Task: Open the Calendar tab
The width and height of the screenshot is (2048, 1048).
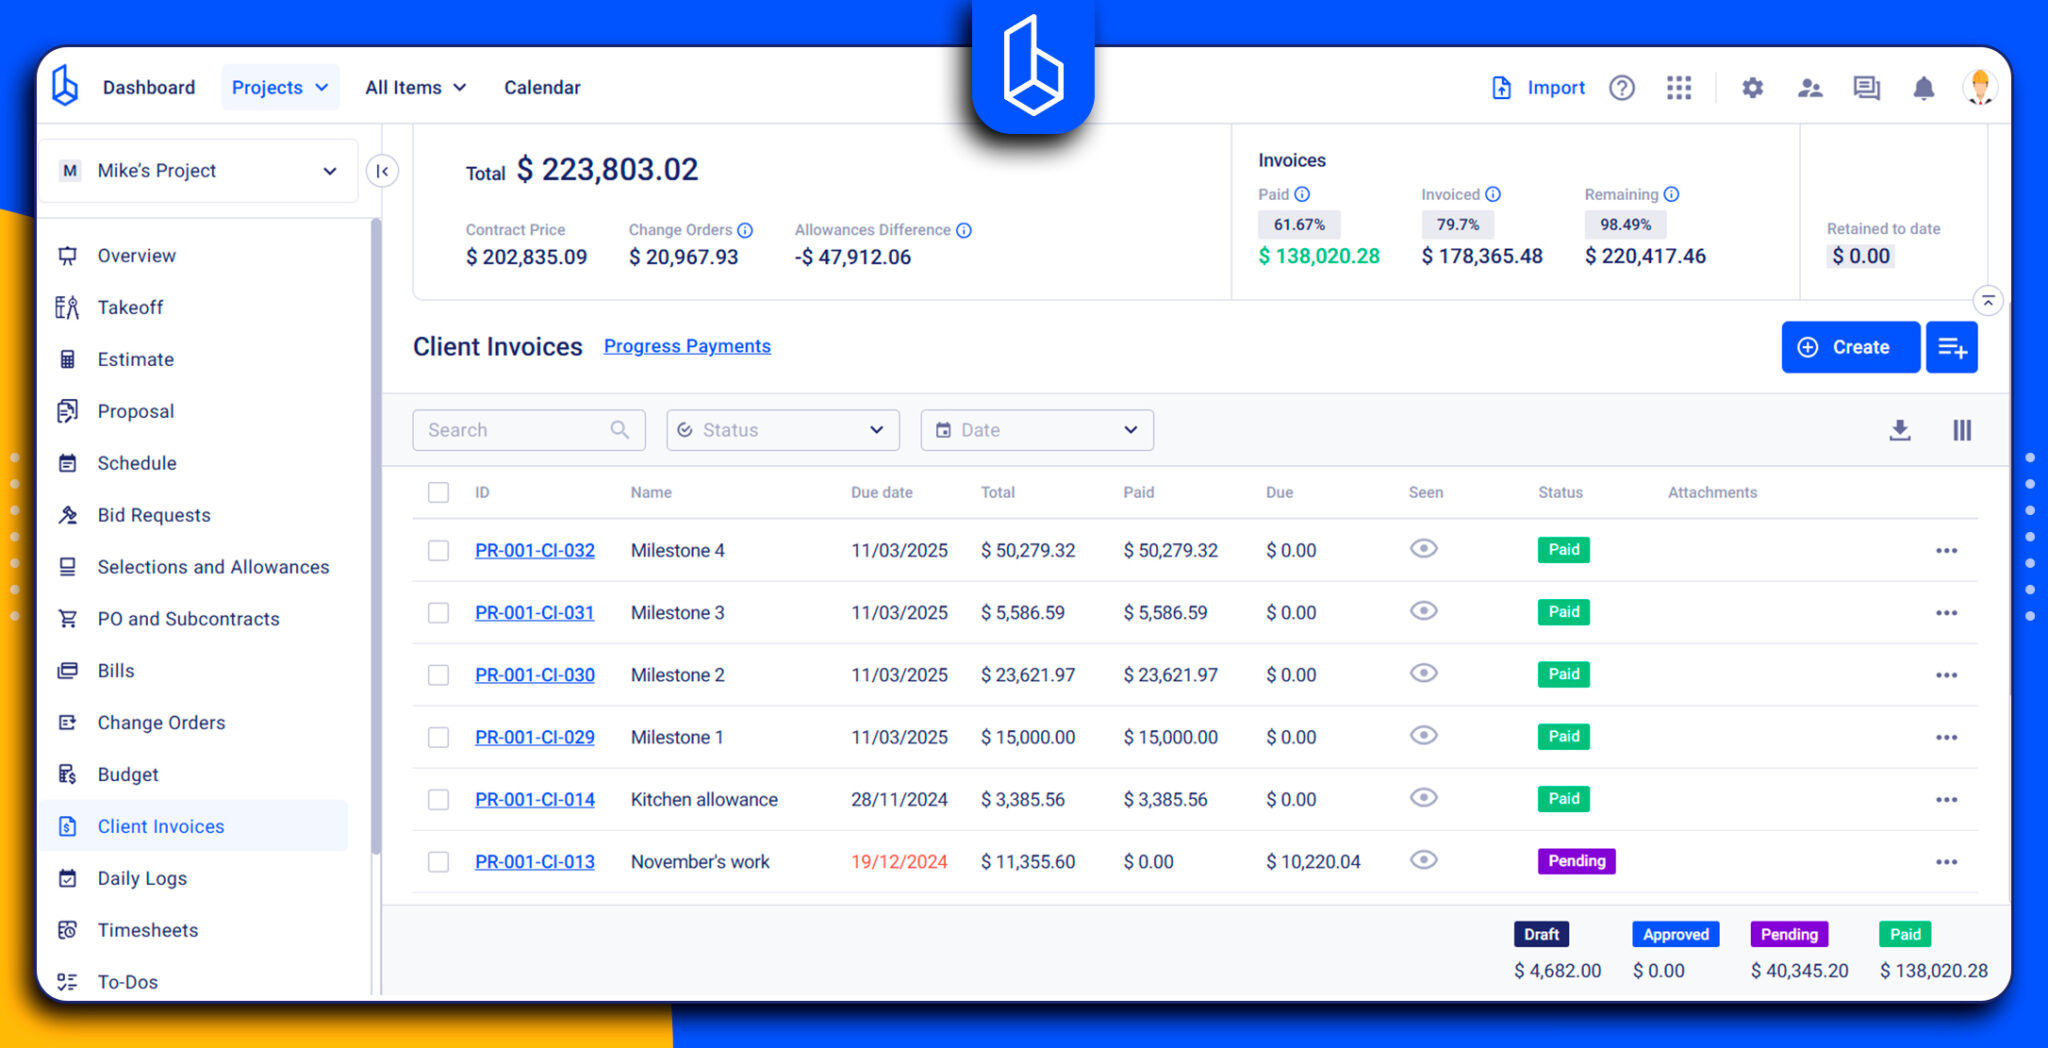Action: (542, 88)
